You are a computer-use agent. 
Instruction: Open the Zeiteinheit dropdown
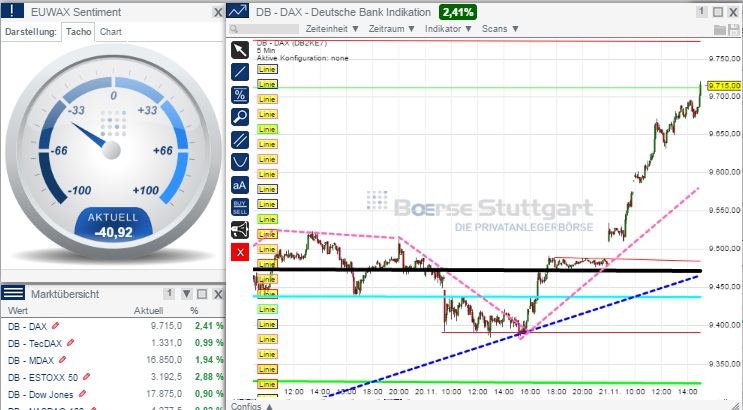tap(332, 29)
